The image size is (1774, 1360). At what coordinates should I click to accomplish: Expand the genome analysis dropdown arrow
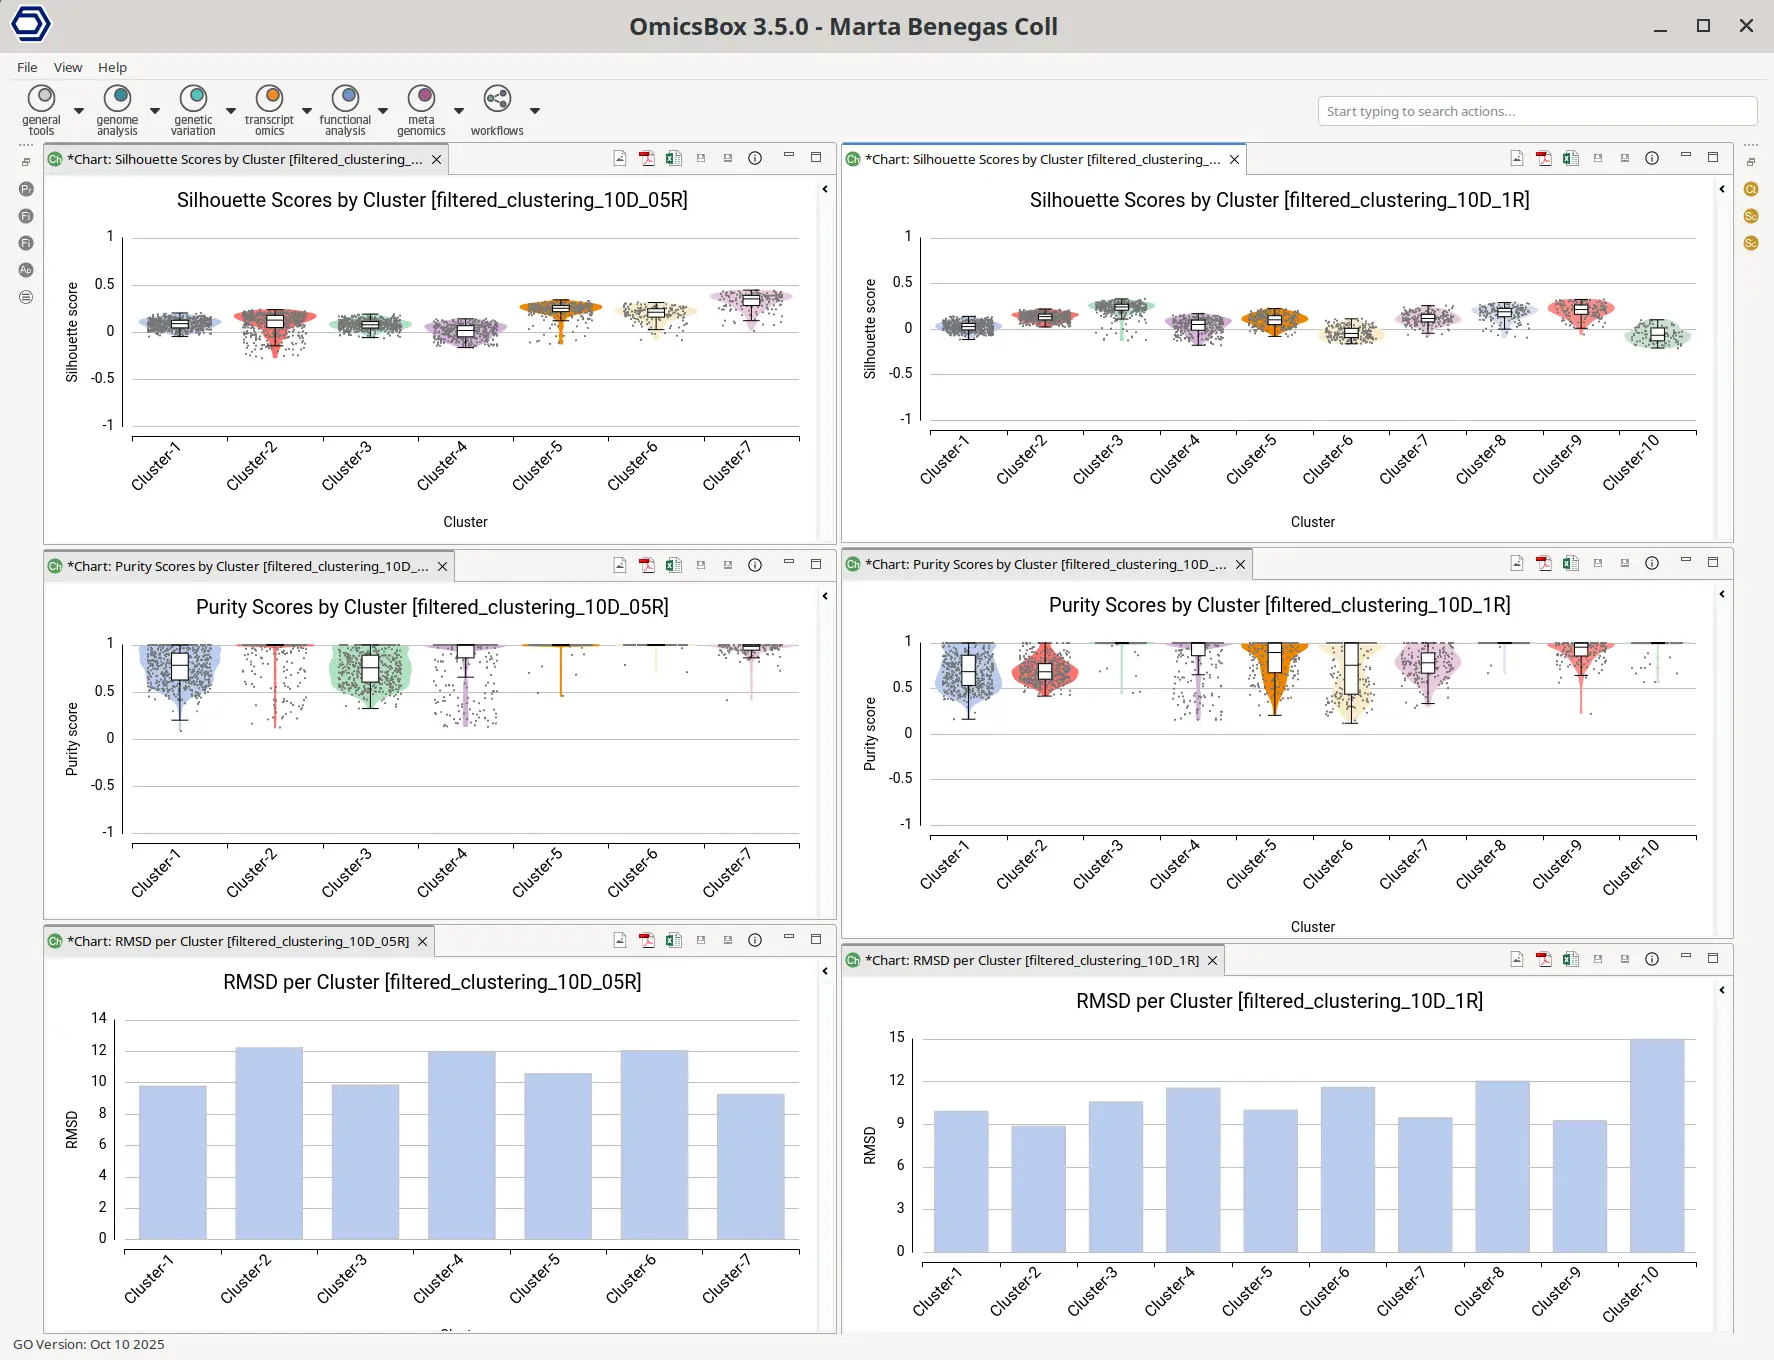(155, 111)
